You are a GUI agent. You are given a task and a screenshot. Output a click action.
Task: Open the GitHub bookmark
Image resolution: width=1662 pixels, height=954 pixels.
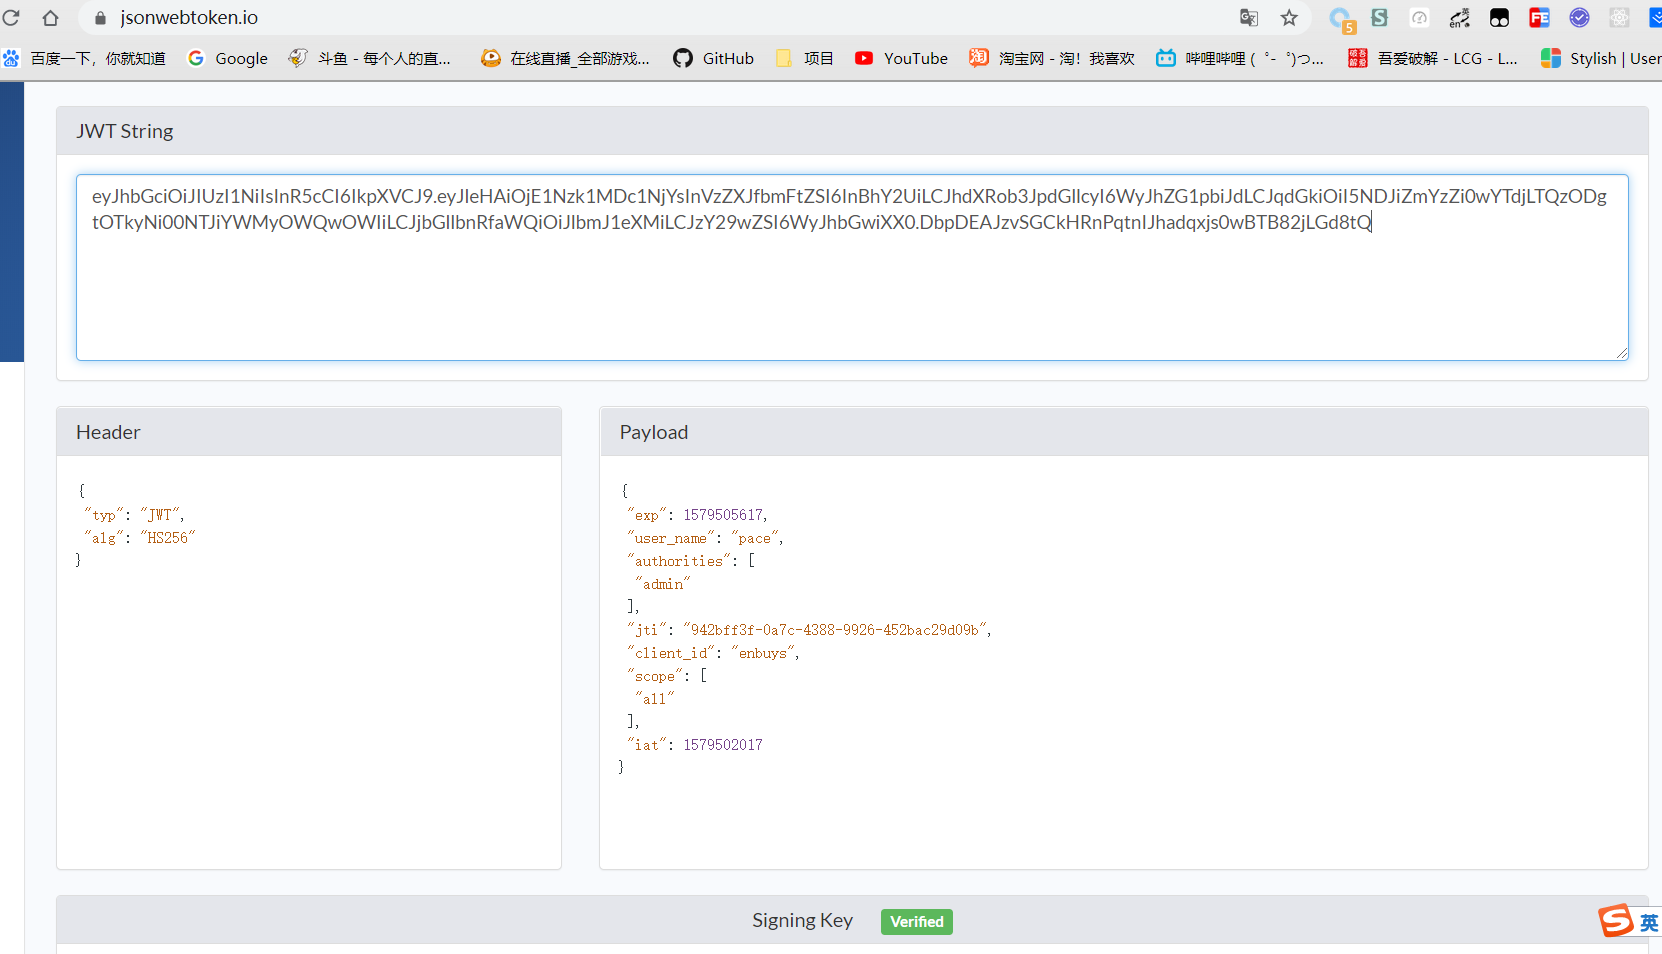click(713, 58)
